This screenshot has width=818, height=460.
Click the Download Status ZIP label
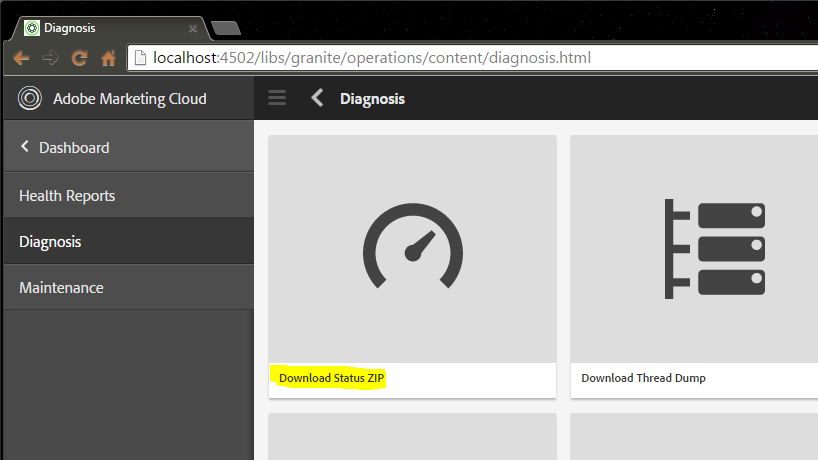click(332, 378)
